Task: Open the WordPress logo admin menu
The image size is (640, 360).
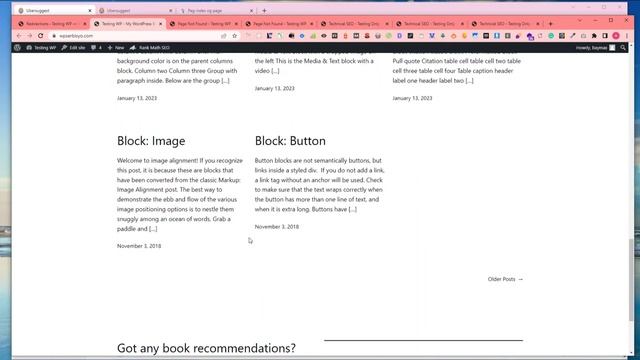Action: click(17, 48)
